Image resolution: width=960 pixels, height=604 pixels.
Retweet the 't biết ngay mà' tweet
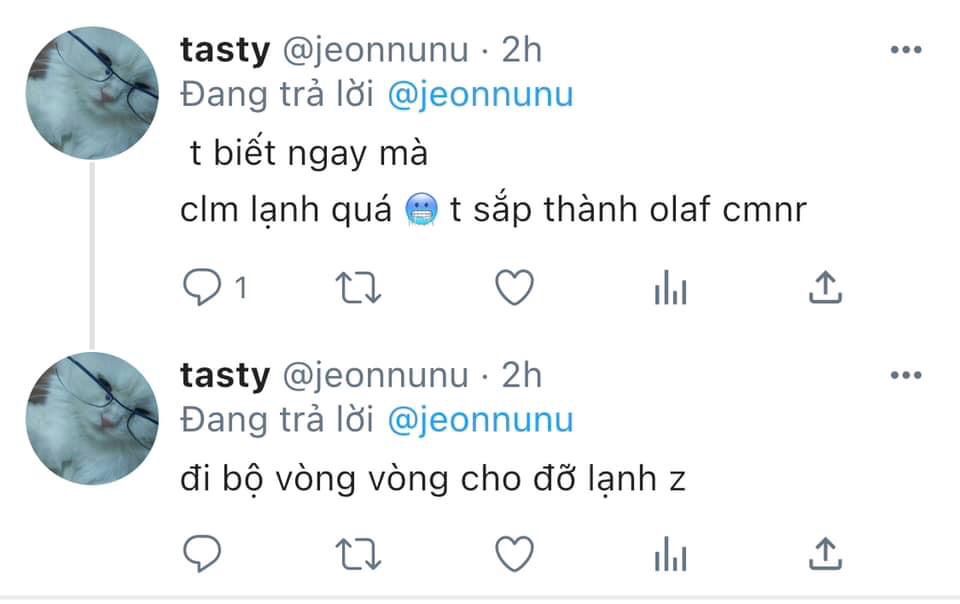(x=358, y=288)
